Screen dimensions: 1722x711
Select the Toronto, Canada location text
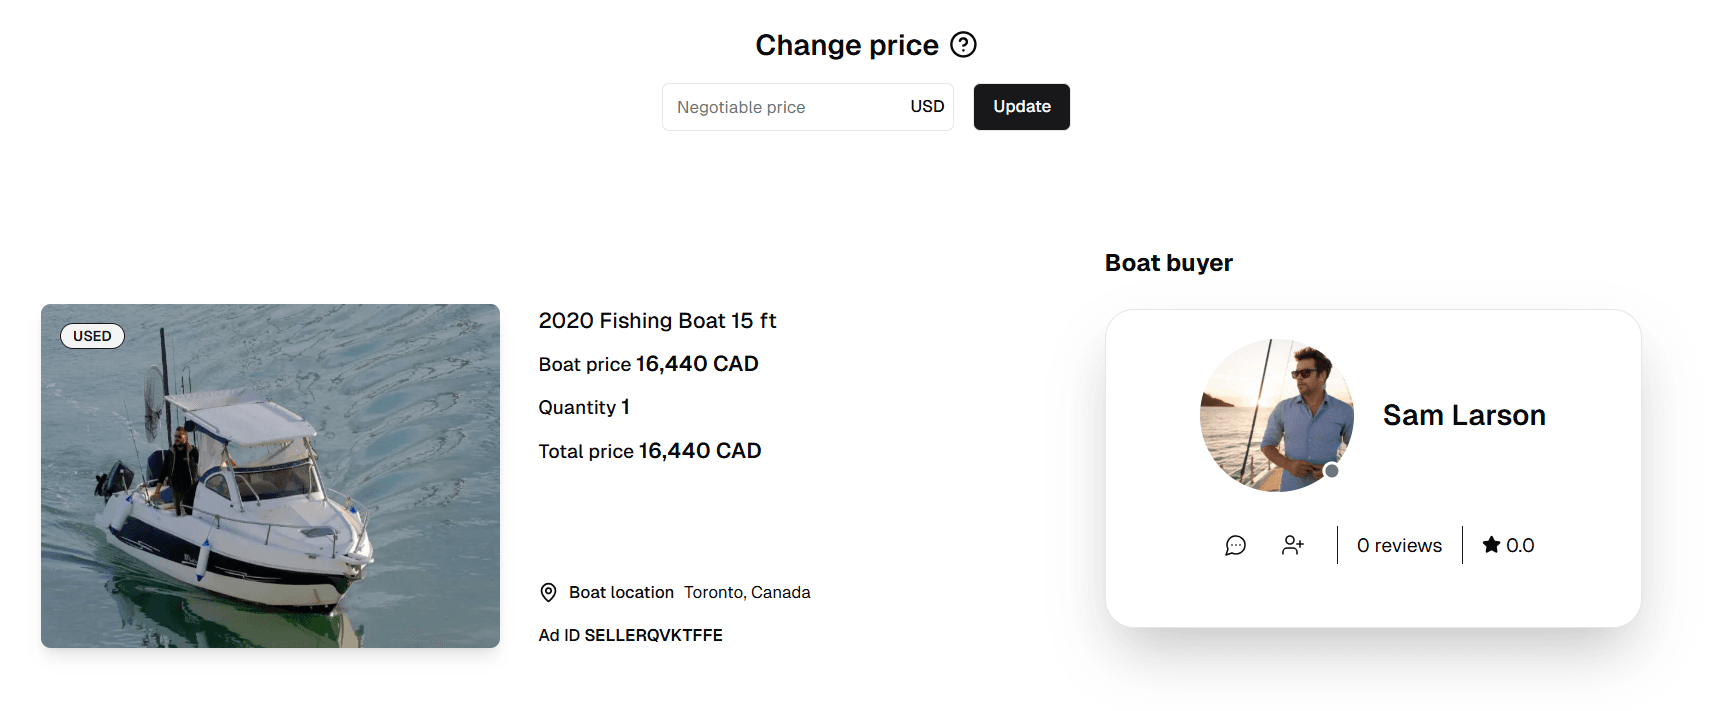click(x=747, y=592)
